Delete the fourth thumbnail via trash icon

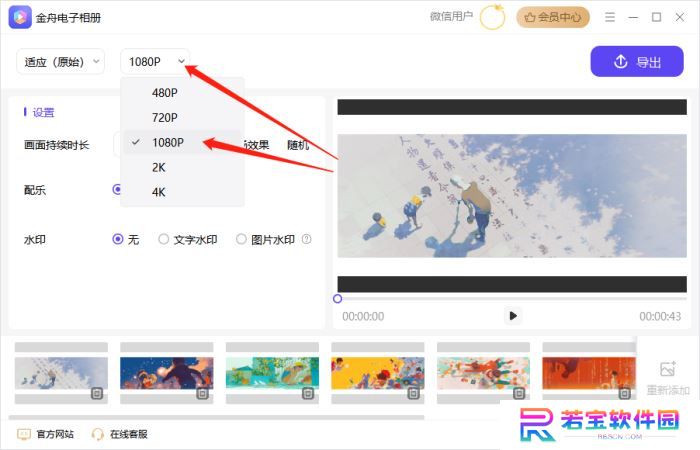(413, 393)
